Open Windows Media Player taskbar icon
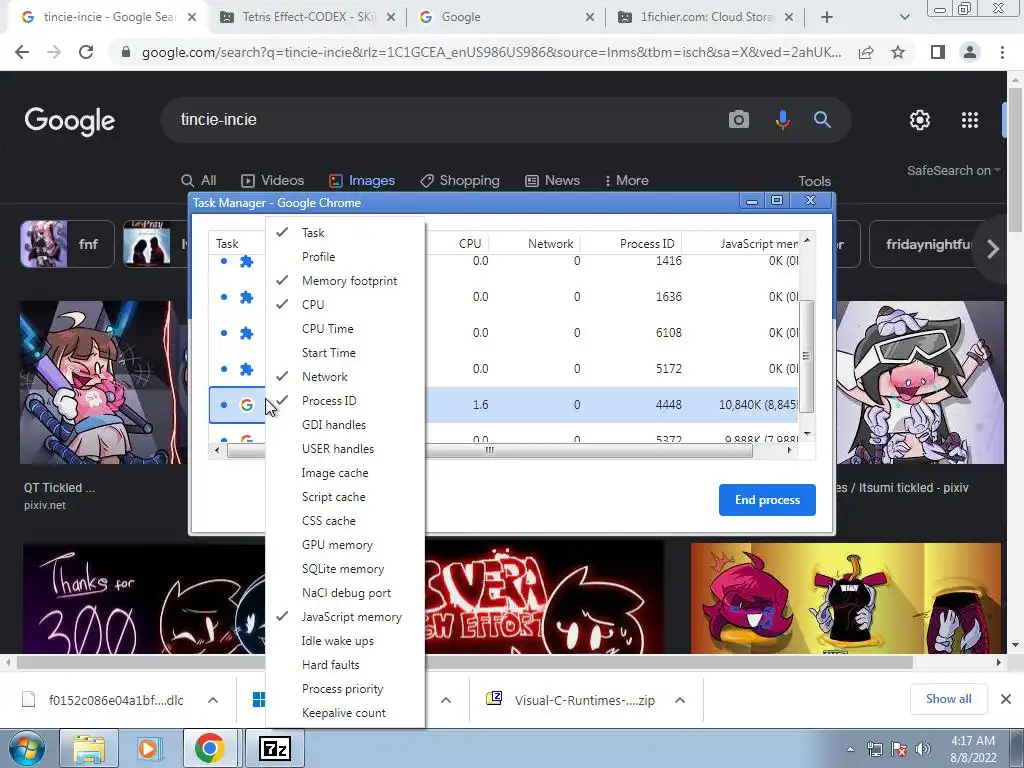The image size is (1024, 768). [148, 748]
